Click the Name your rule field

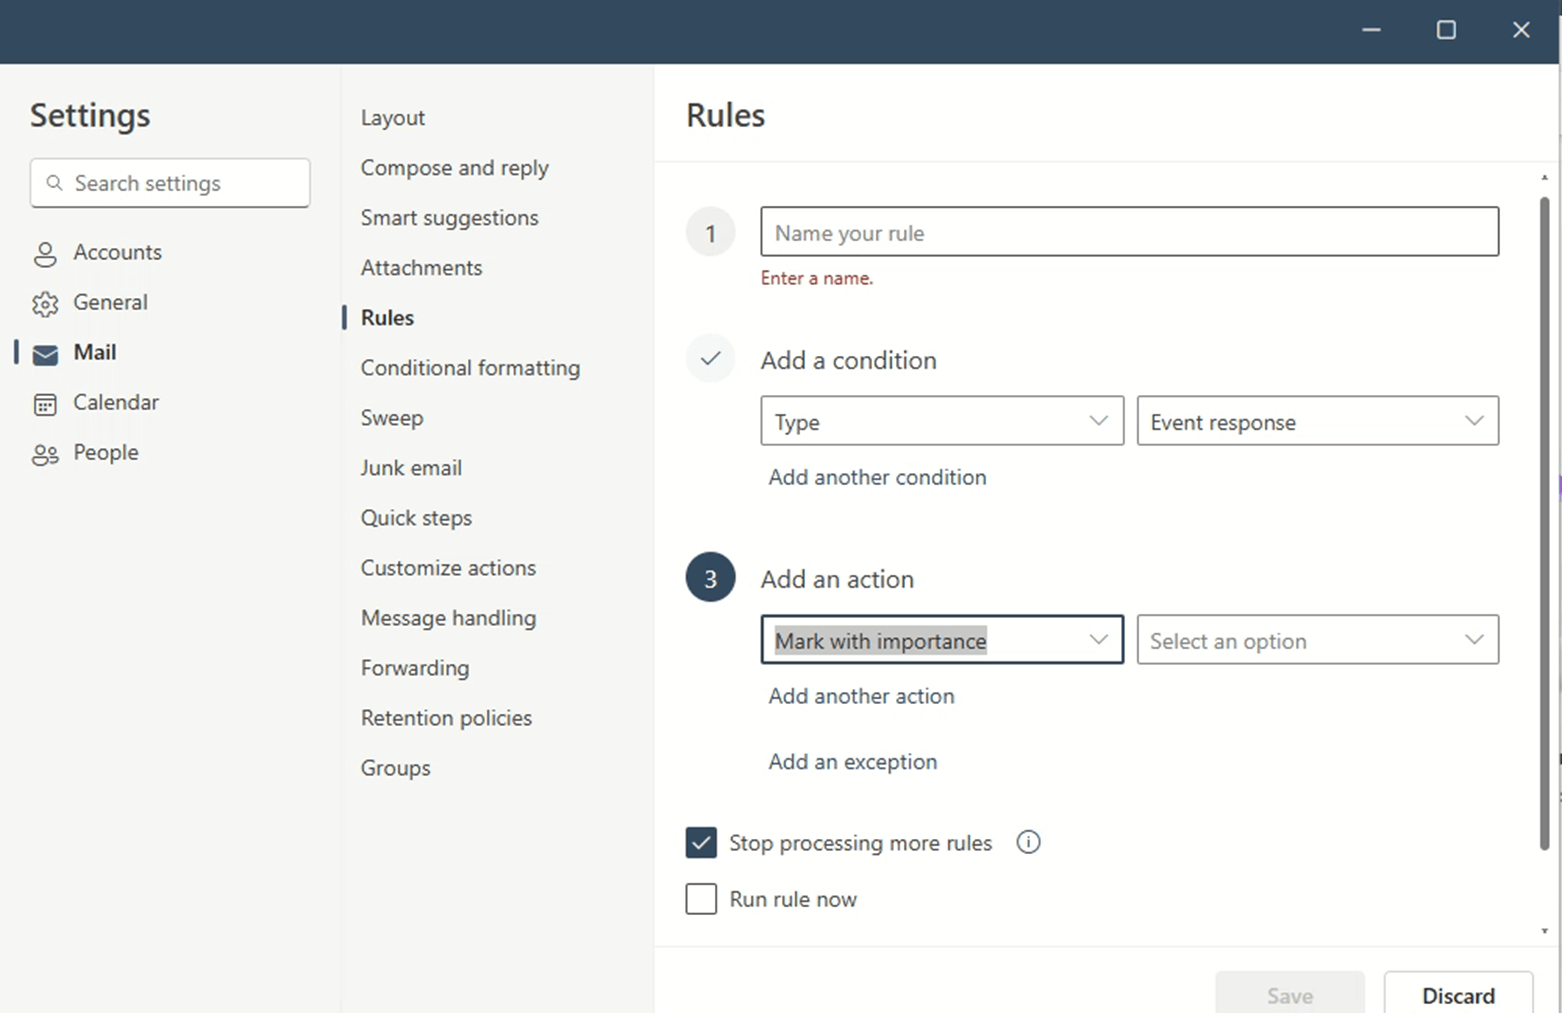click(1129, 232)
